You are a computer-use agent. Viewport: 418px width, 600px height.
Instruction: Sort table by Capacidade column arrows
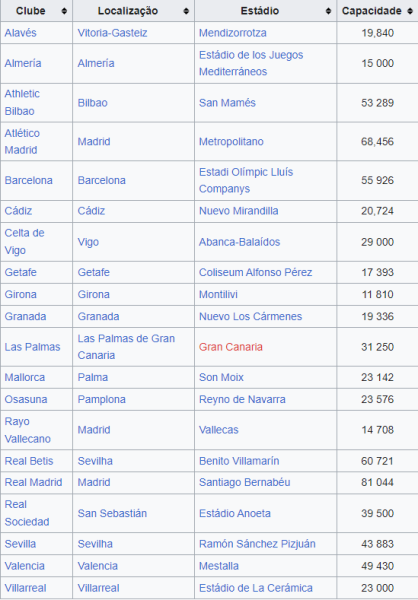[410, 11]
